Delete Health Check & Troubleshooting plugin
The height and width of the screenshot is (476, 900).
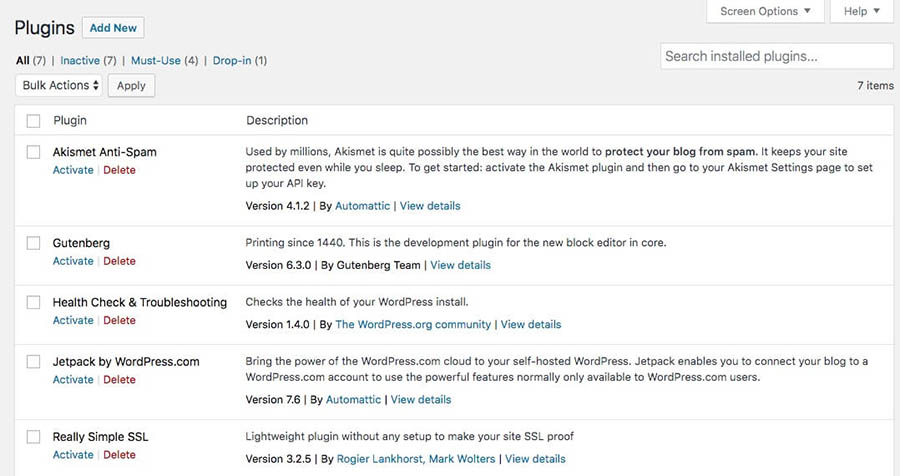119,320
